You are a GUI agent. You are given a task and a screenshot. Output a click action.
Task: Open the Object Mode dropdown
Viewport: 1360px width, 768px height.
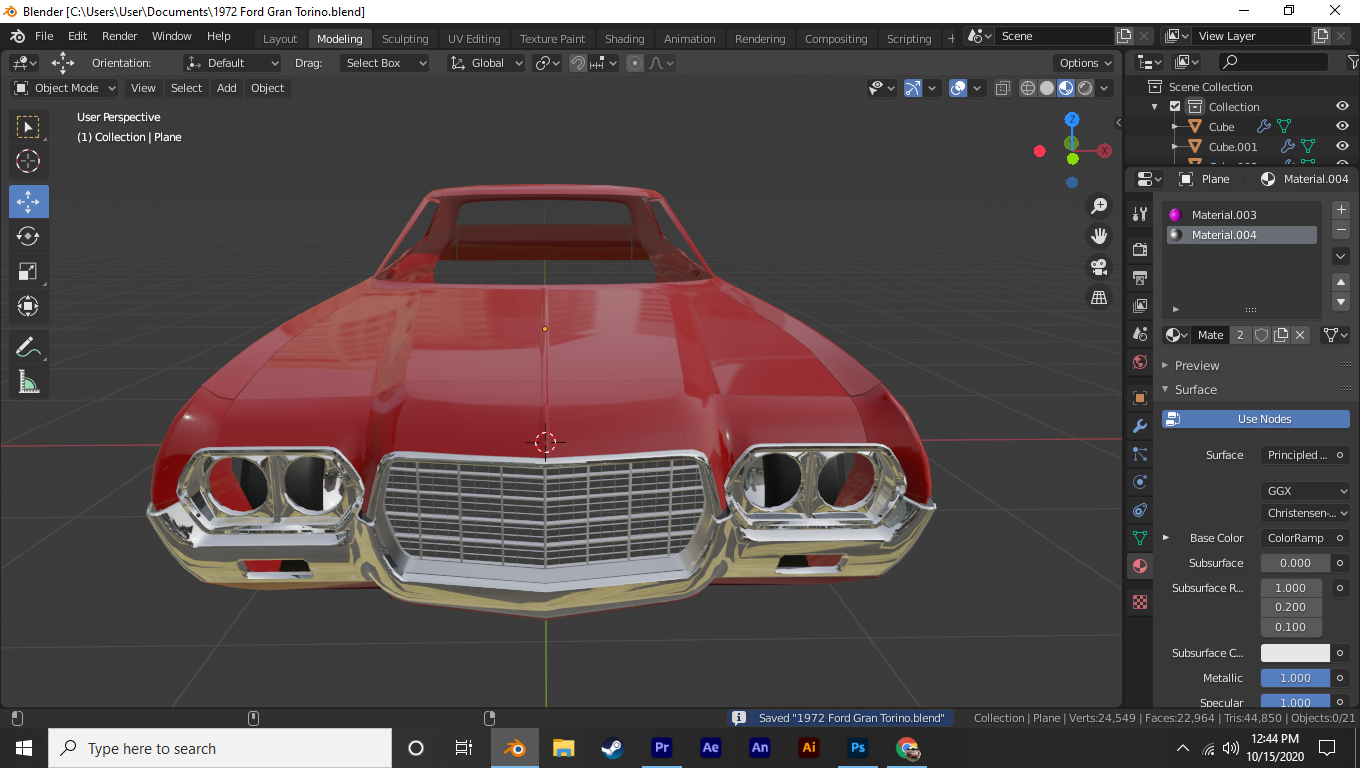coord(65,88)
